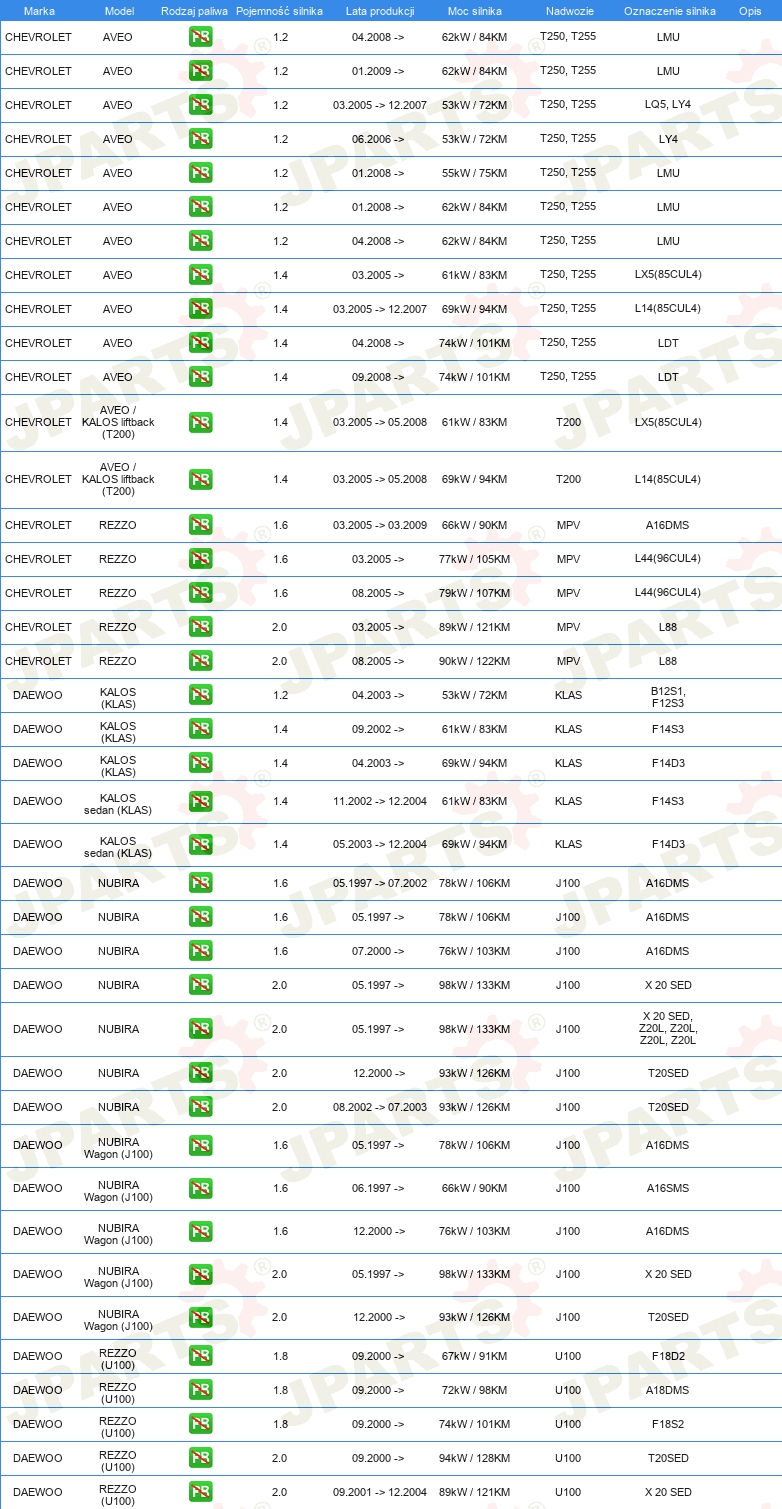Screen dimensions: 782x1509
Task: Click fuel icon in Nubira Wagon A16SMS row
Action: coord(200,1188)
